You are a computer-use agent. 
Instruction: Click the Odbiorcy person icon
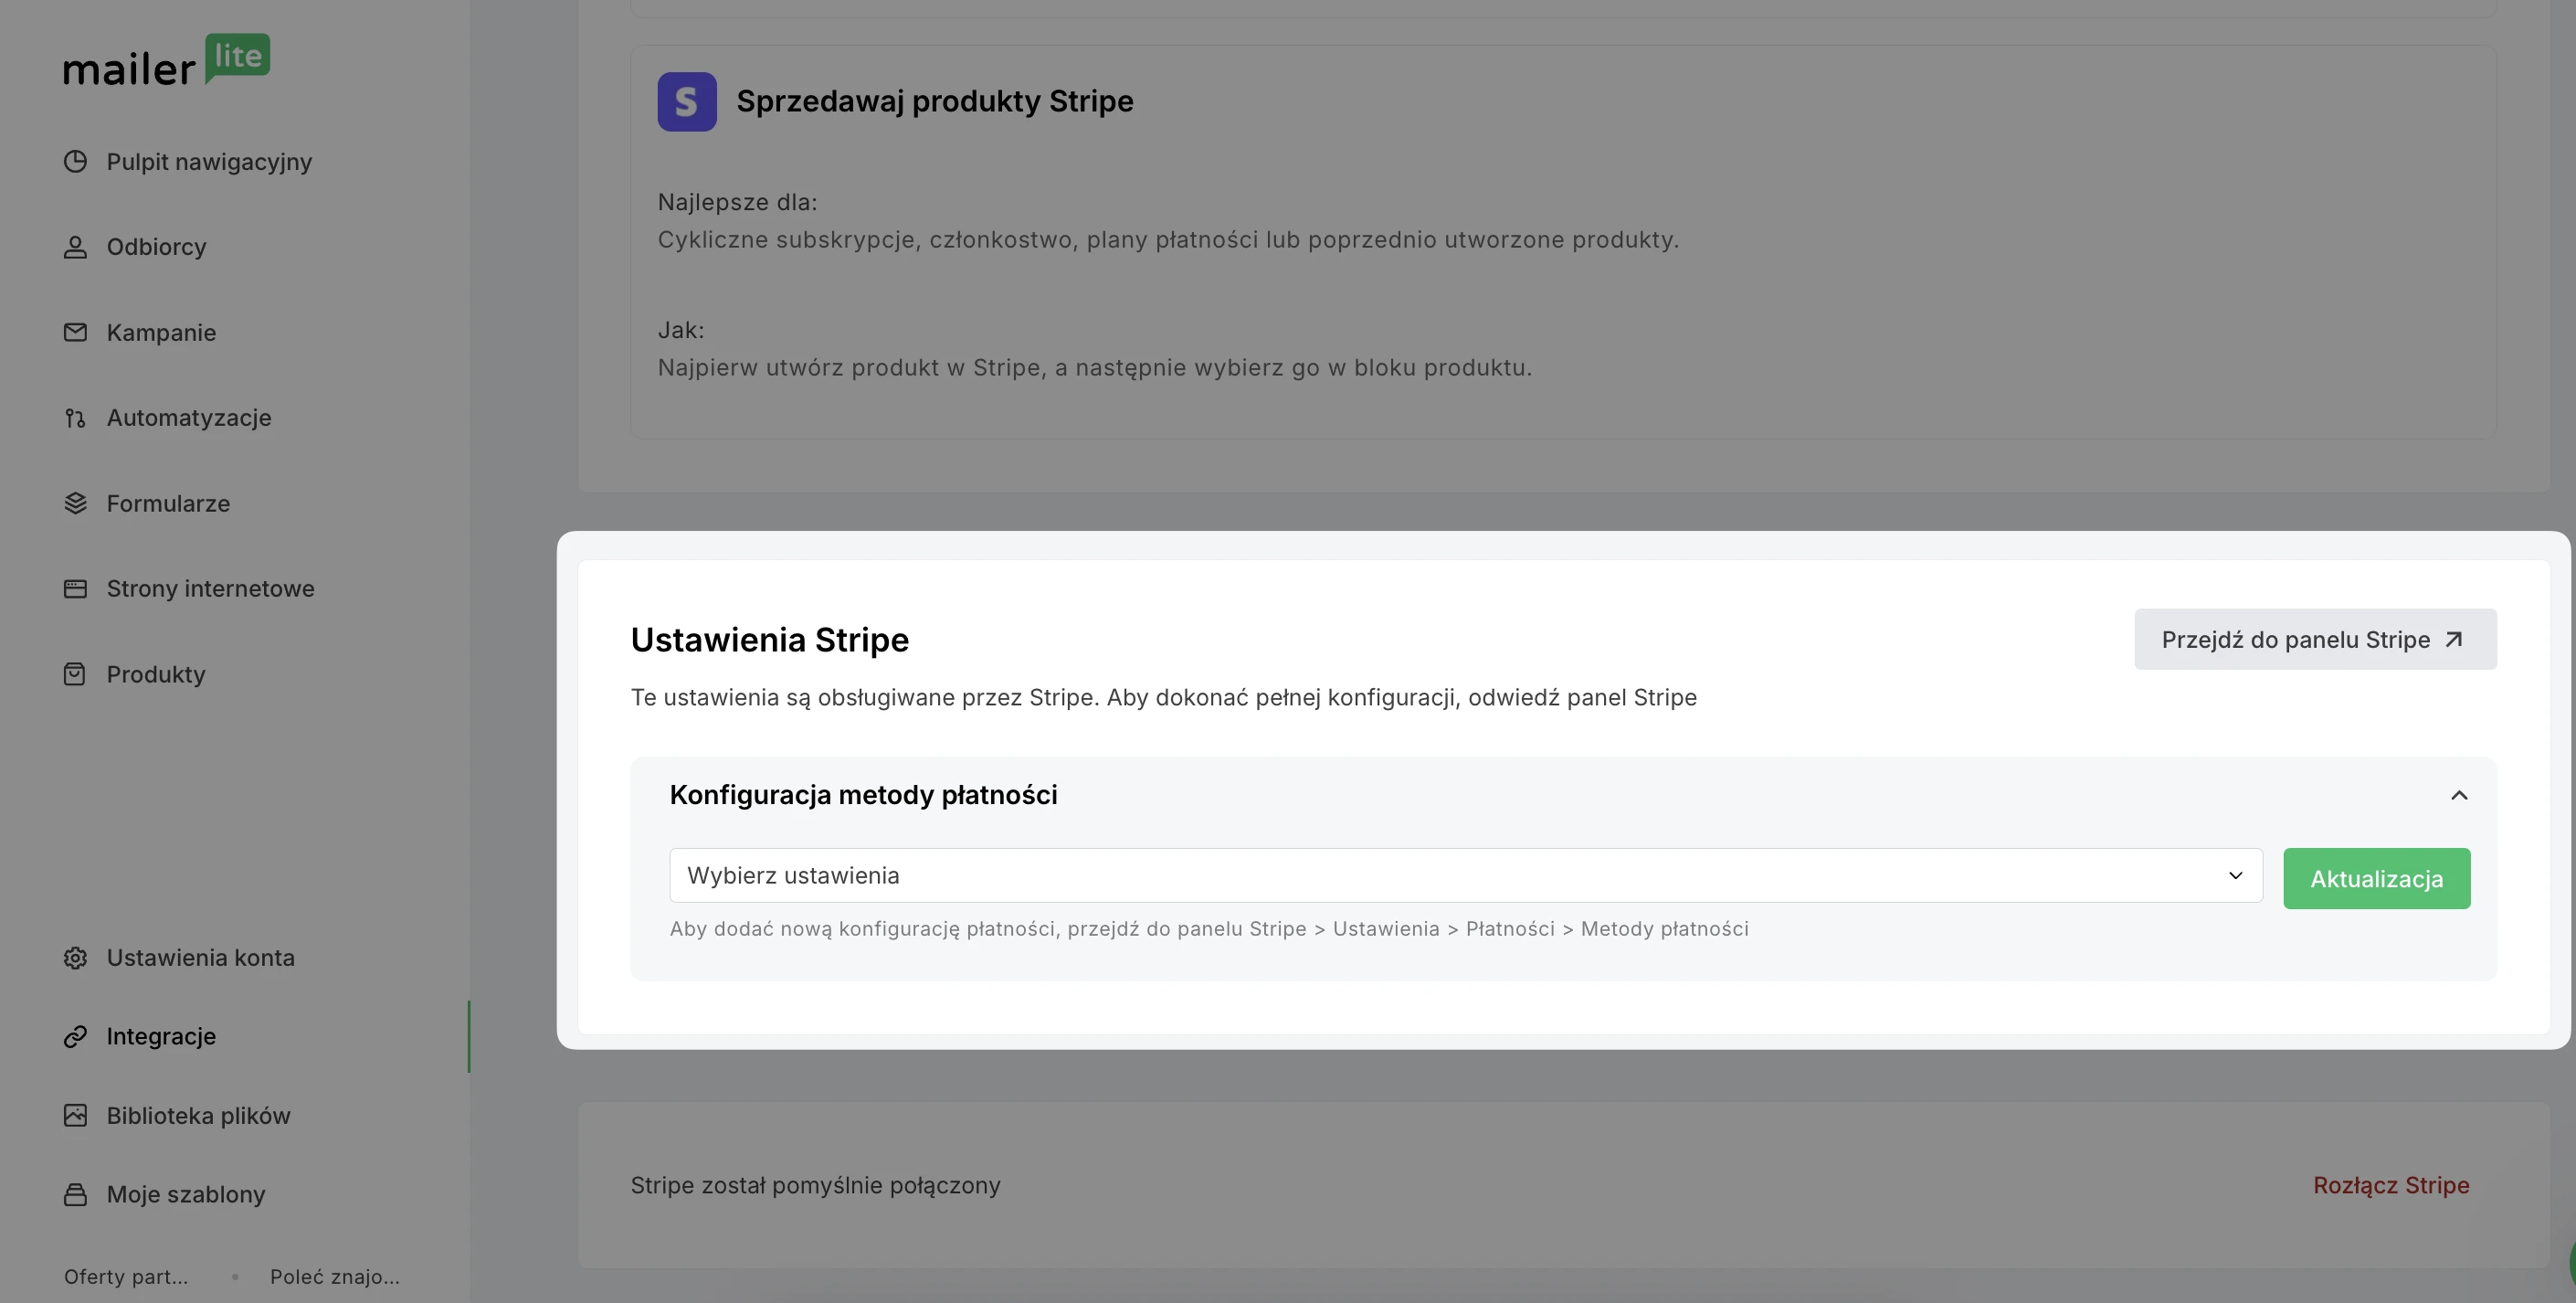coord(75,247)
